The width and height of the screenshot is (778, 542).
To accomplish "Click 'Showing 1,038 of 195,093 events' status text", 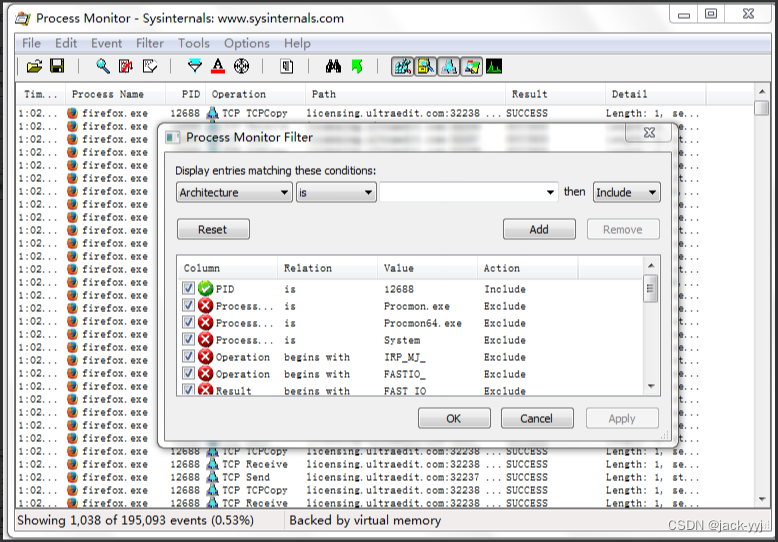I will point(135,520).
